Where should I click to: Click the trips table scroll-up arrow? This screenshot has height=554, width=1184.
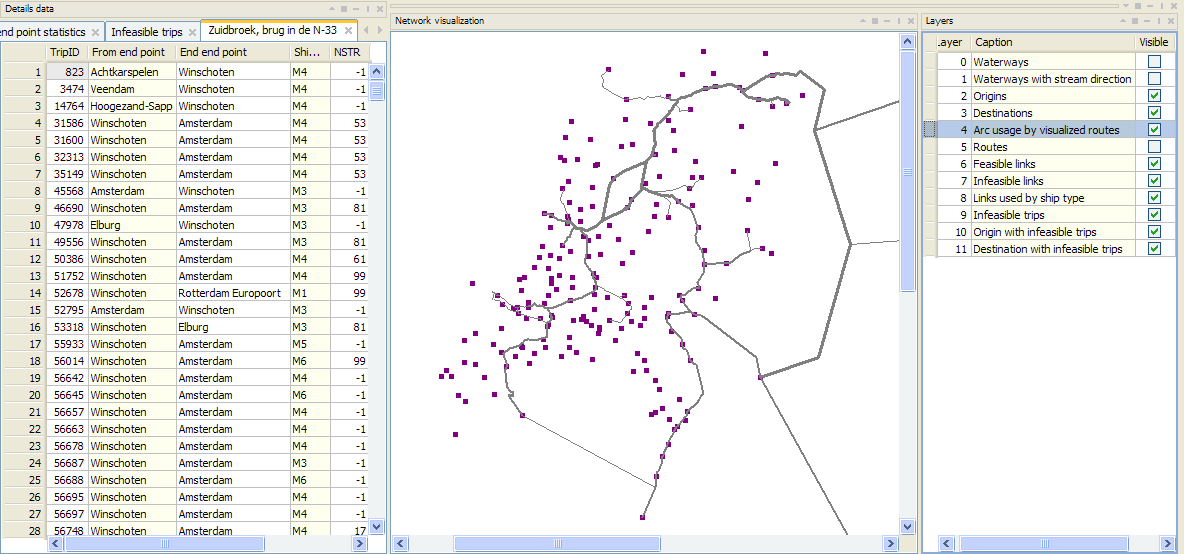[x=377, y=72]
